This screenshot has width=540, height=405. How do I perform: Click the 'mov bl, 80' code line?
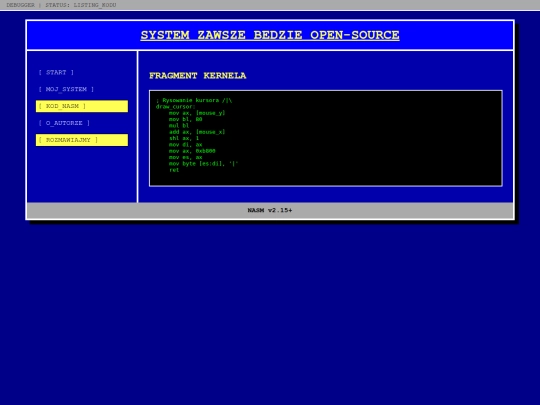click(185, 119)
